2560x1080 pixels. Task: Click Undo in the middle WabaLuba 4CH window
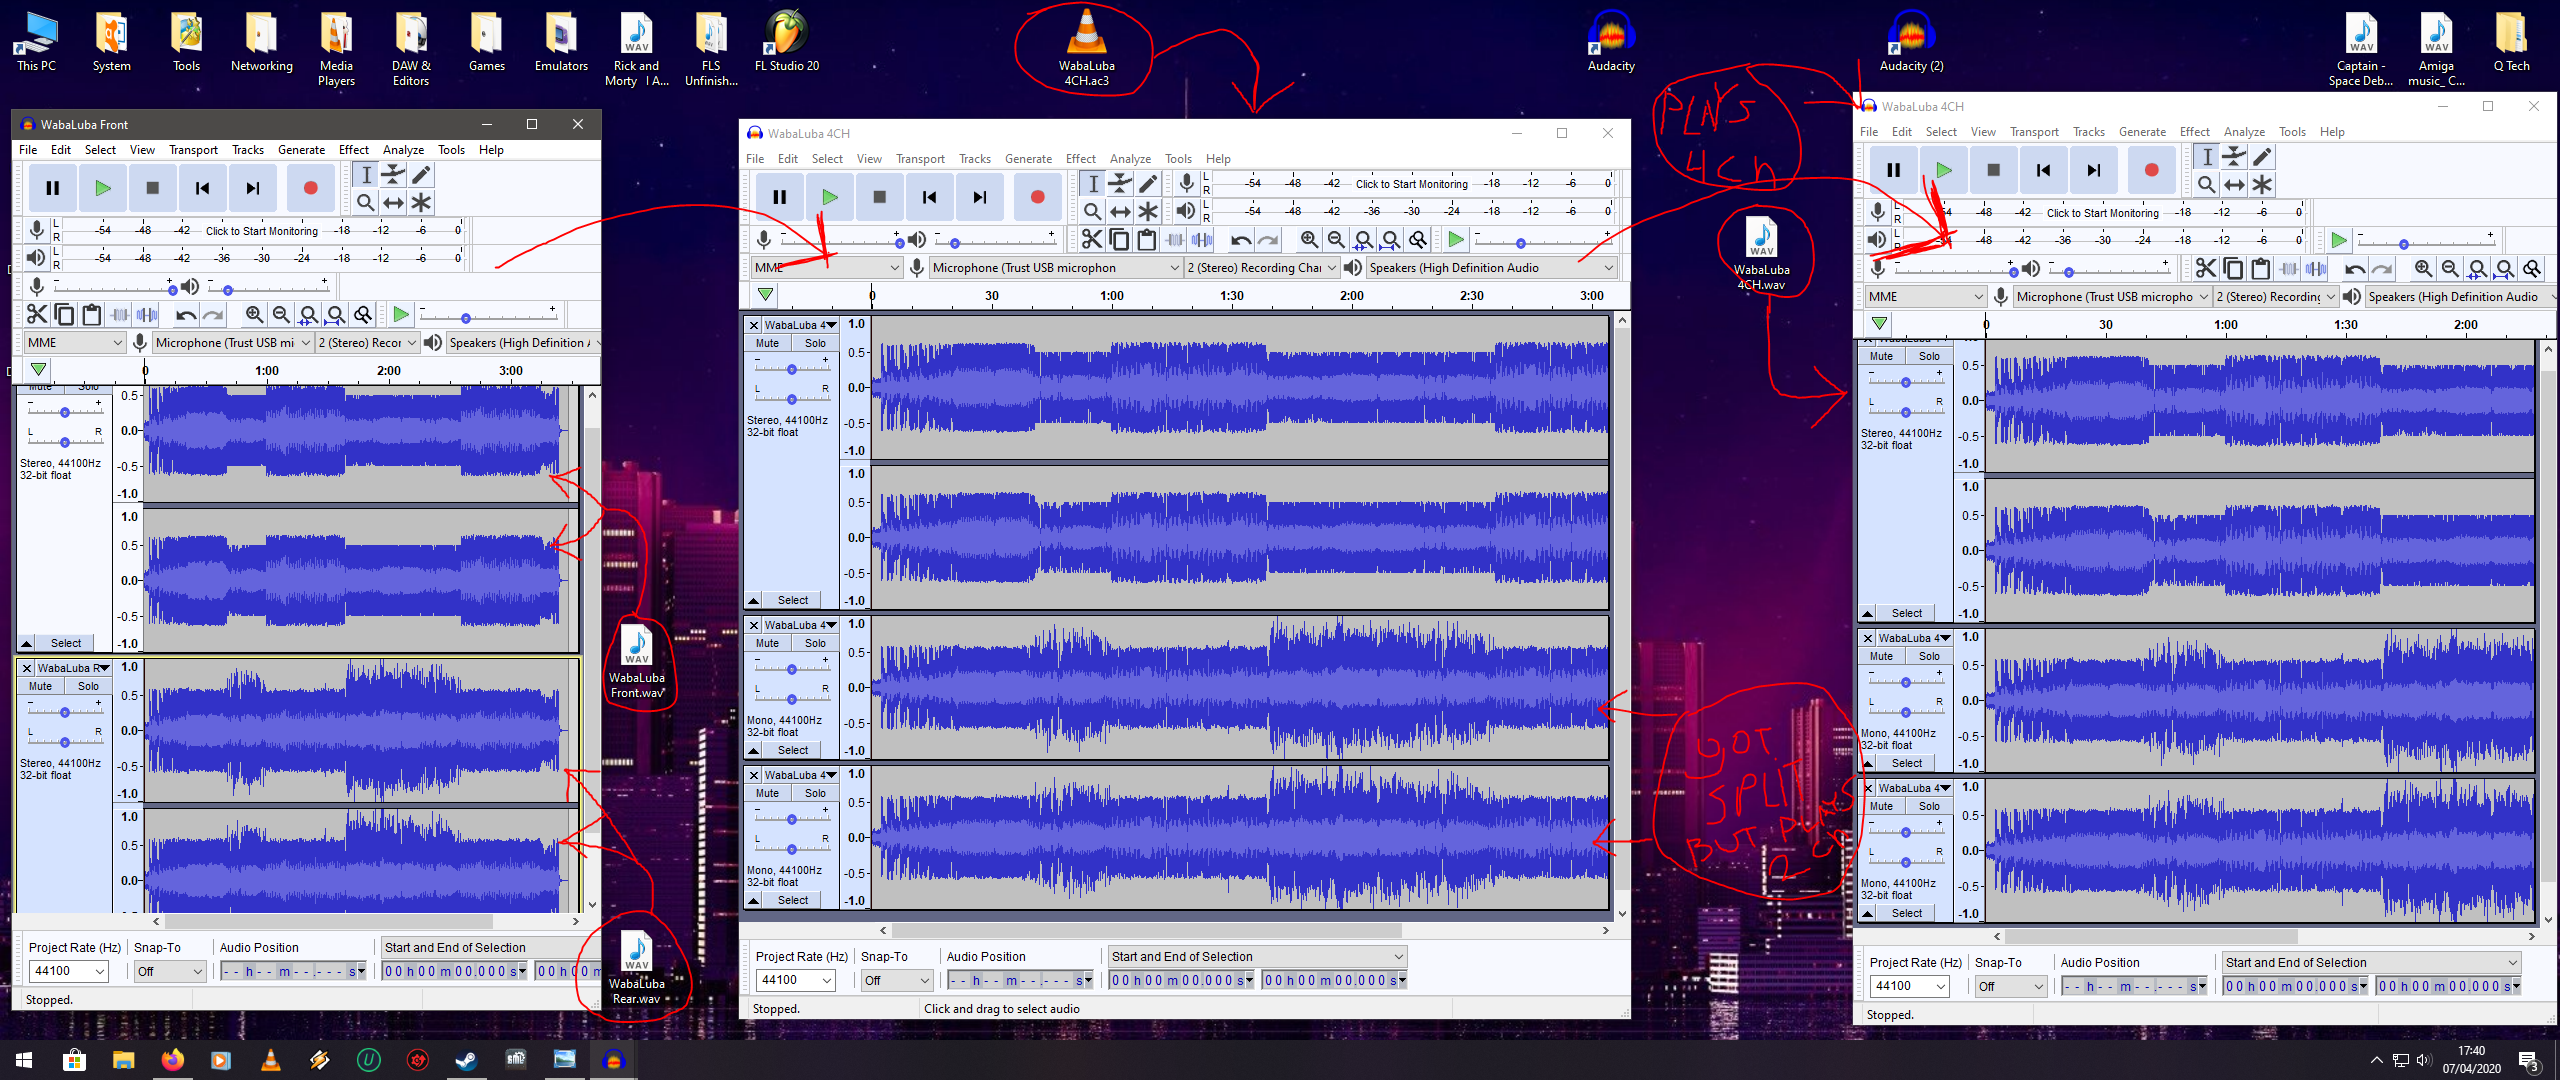1240,239
